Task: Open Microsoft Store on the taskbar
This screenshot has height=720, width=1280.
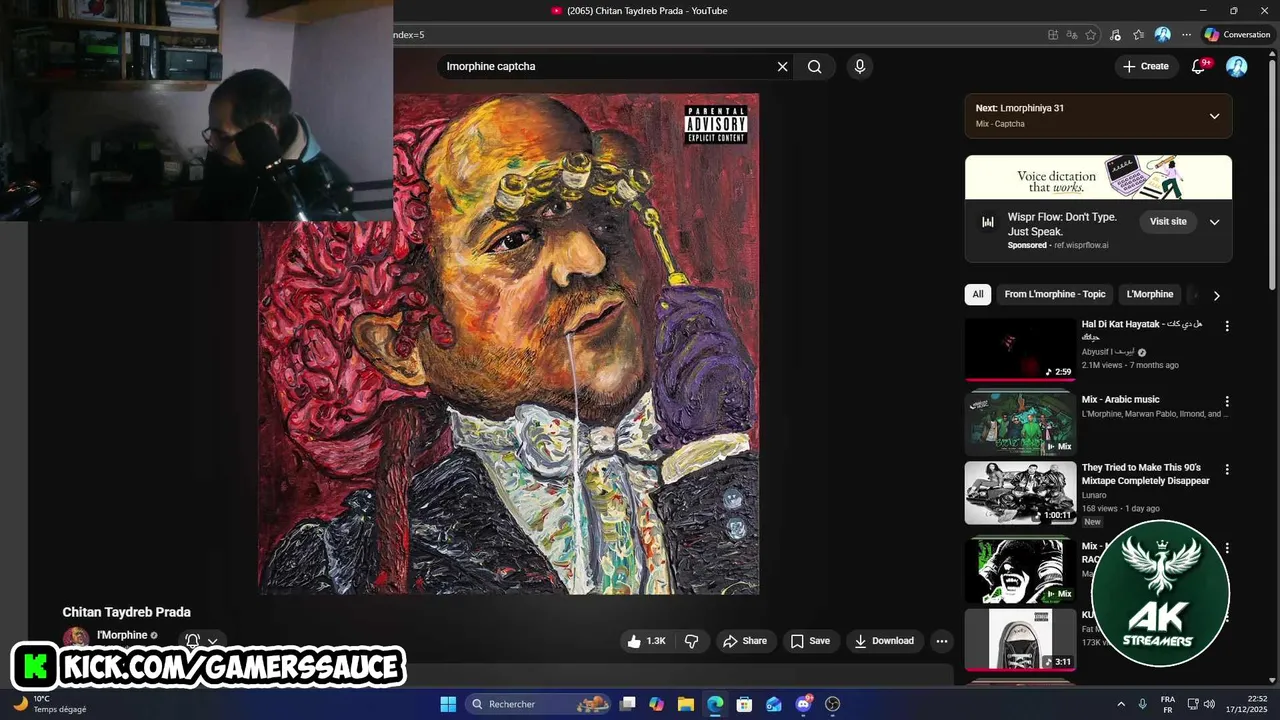Action: [744, 704]
